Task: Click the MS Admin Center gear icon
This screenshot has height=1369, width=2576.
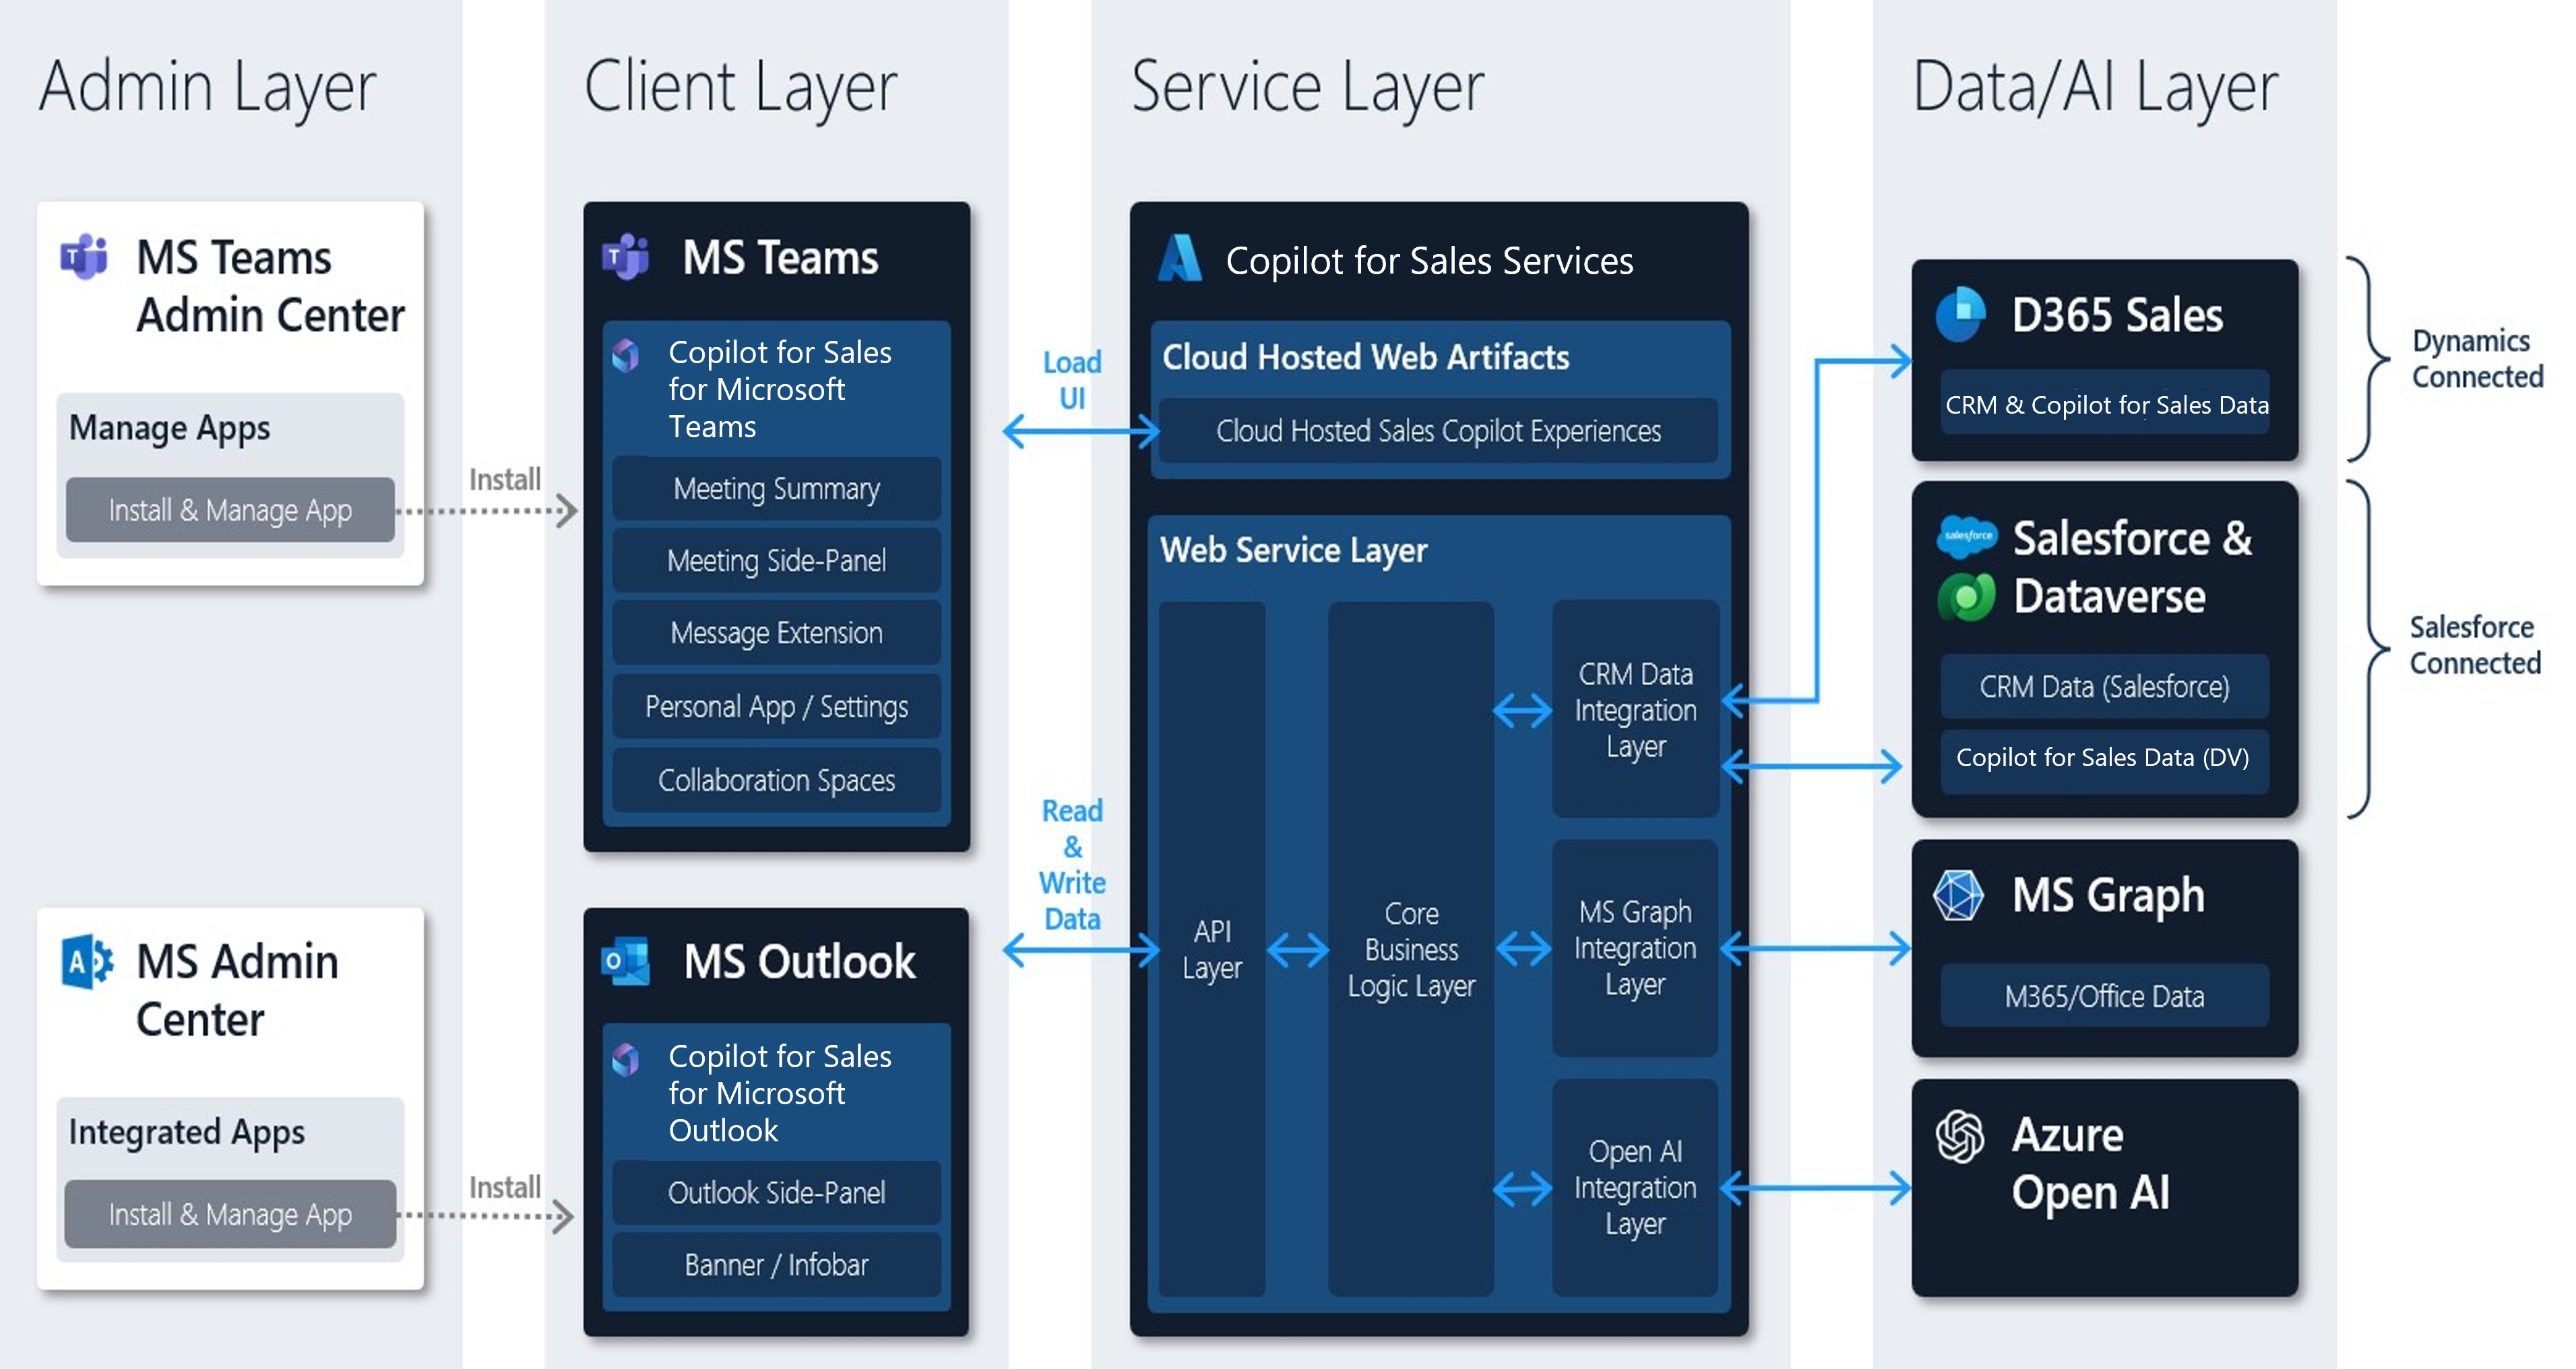Action: (x=87, y=962)
